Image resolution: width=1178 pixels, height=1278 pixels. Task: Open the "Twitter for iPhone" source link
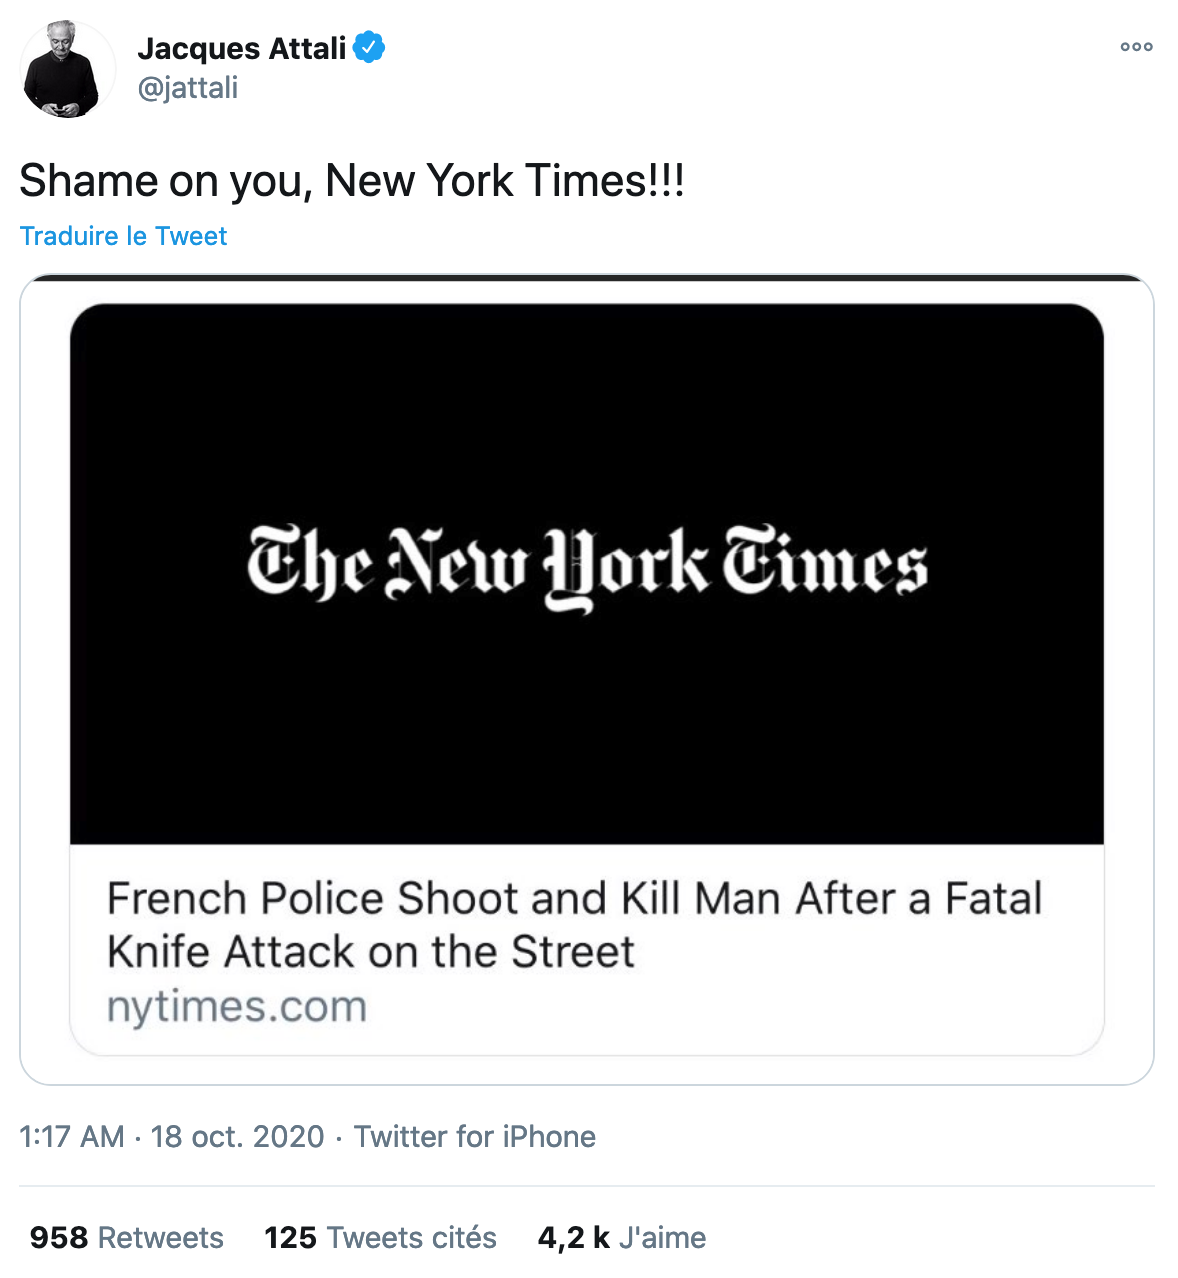(x=475, y=1137)
